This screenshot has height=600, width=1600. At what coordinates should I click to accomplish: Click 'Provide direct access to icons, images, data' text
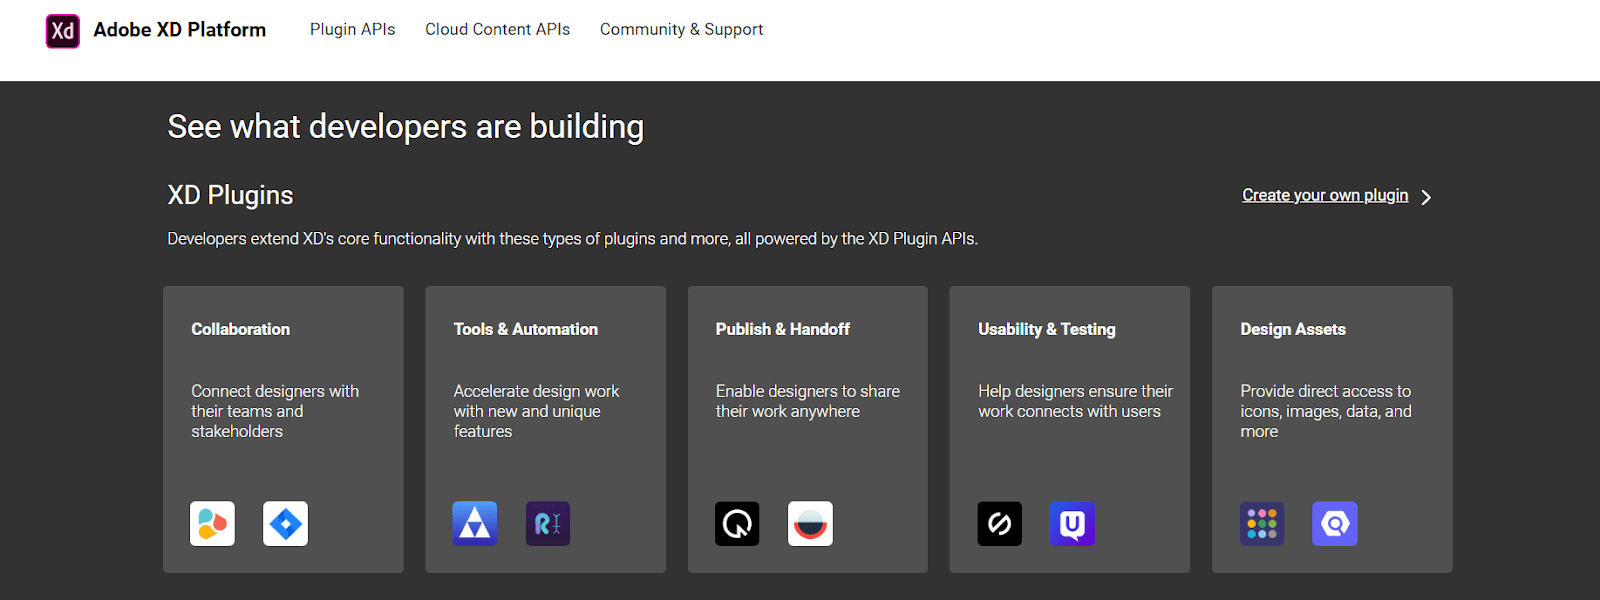(x=1326, y=411)
